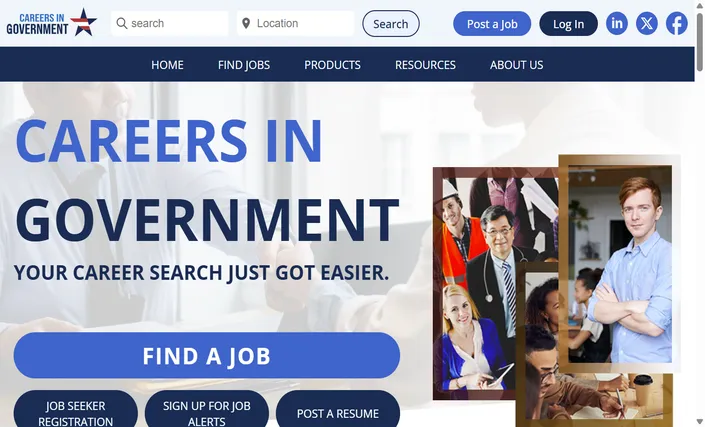Click the FIND A JOB button
705x427 pixels.
207,356
